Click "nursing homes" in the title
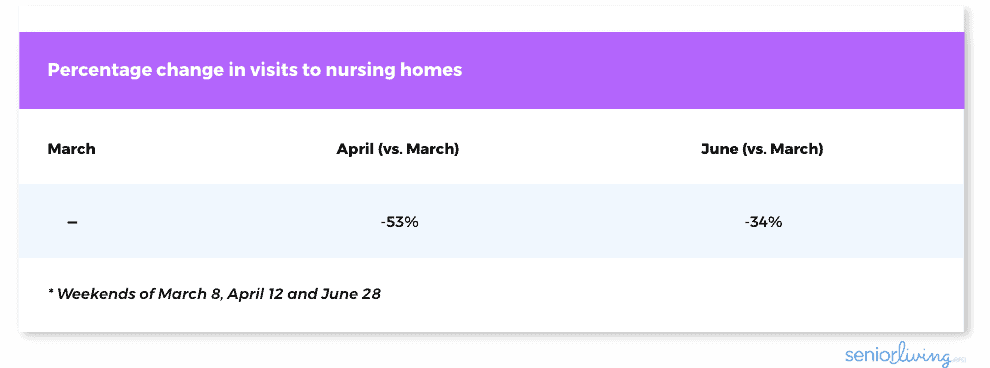990x368 pixels. 394,70
